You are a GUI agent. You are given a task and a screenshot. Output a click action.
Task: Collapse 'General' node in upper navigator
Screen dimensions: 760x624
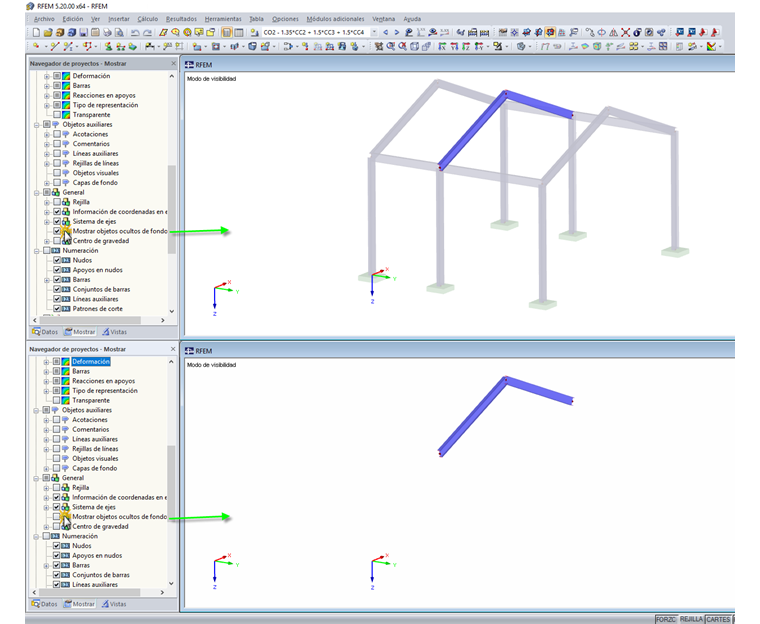(x=37, y=192)
